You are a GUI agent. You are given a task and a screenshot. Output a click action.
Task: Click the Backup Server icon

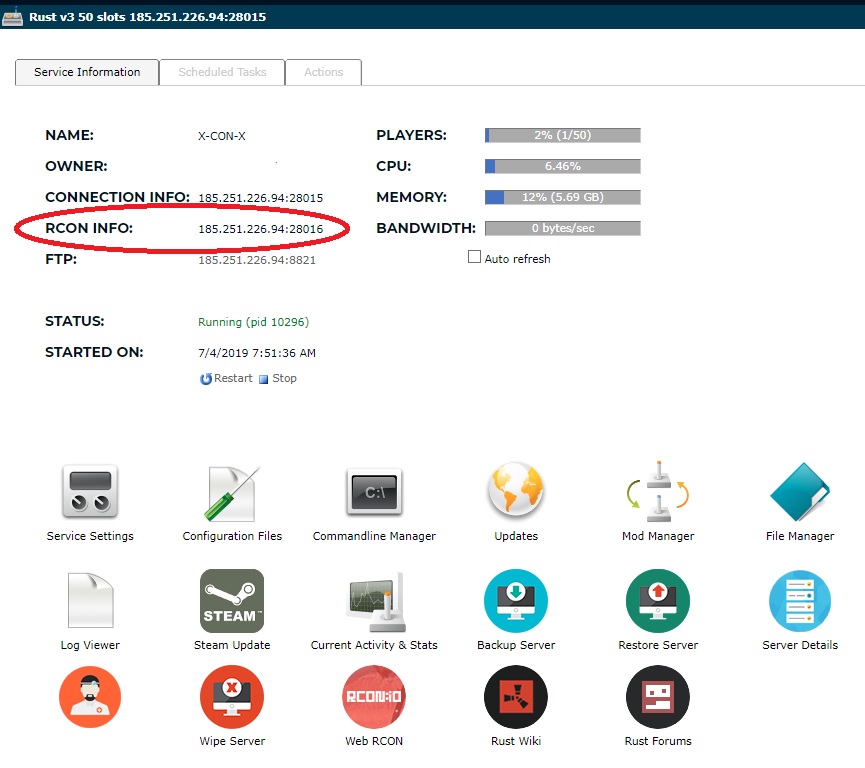(516, 601)
